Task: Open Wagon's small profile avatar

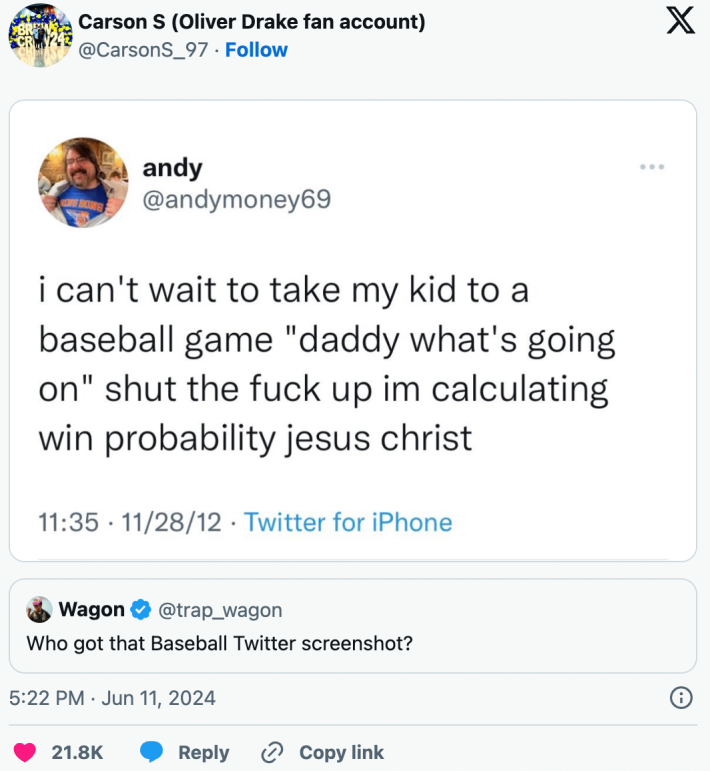Action: point(39,609)
